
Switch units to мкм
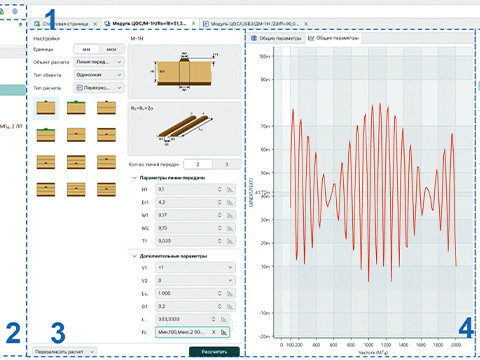(111, 49)
